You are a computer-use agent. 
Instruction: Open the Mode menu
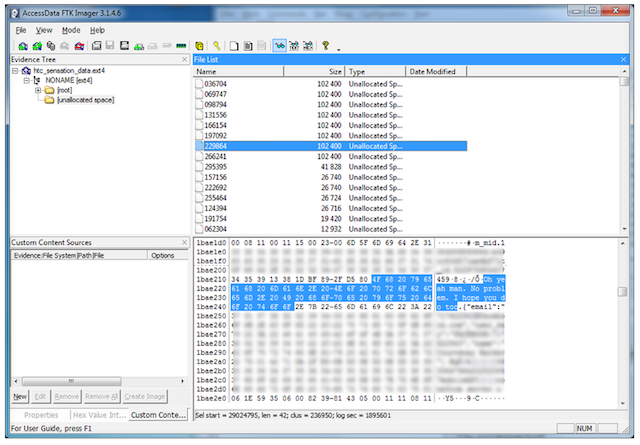coord(71,30)
